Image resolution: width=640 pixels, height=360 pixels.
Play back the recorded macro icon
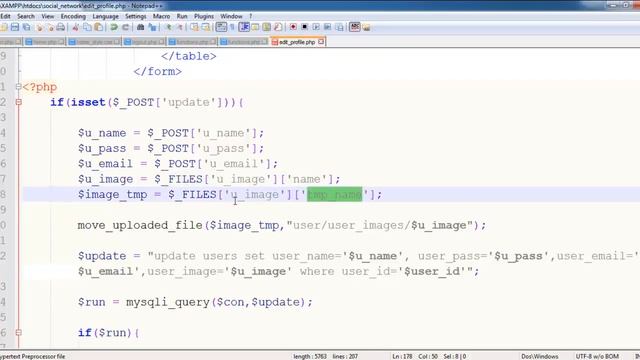click(316, 27)
